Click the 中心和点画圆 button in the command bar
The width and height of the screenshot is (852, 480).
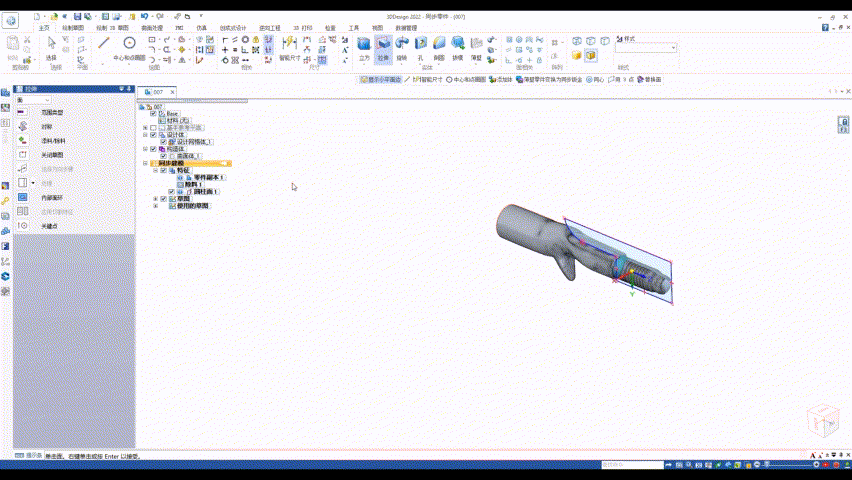pos(466,79)
